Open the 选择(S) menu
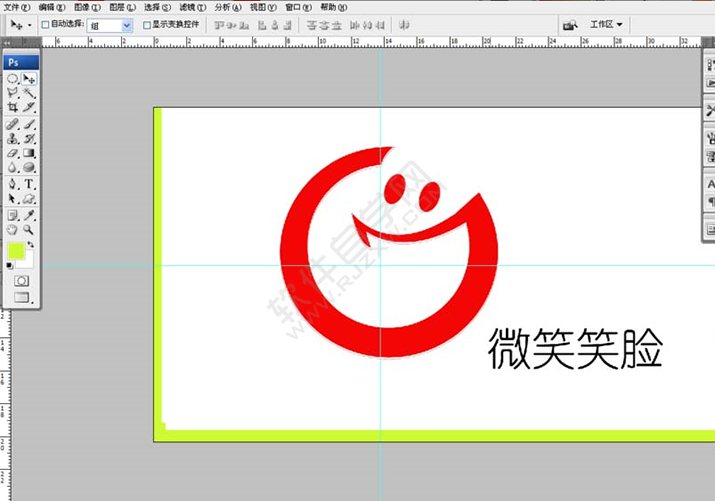The image size is (715, 501). 157,7
